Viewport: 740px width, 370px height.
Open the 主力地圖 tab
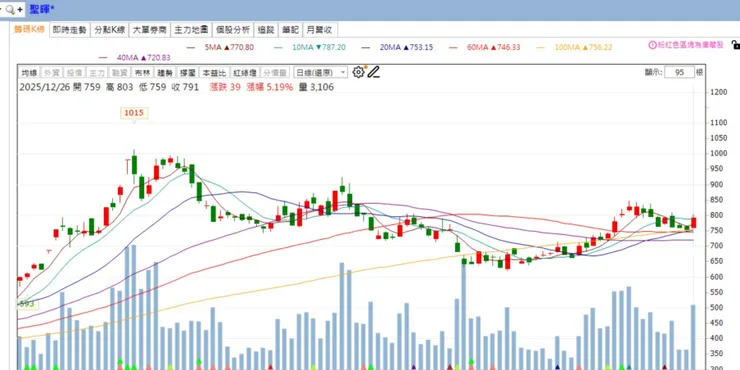pos(191,30)
